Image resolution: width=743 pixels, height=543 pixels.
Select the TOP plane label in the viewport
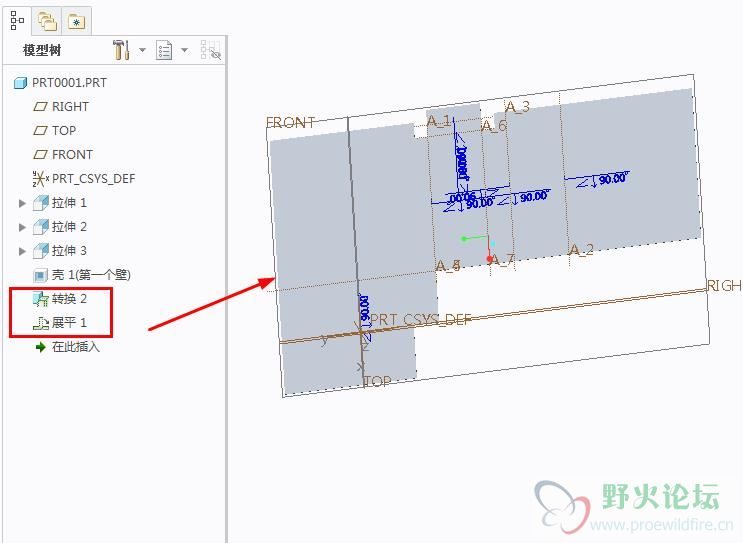377,381
